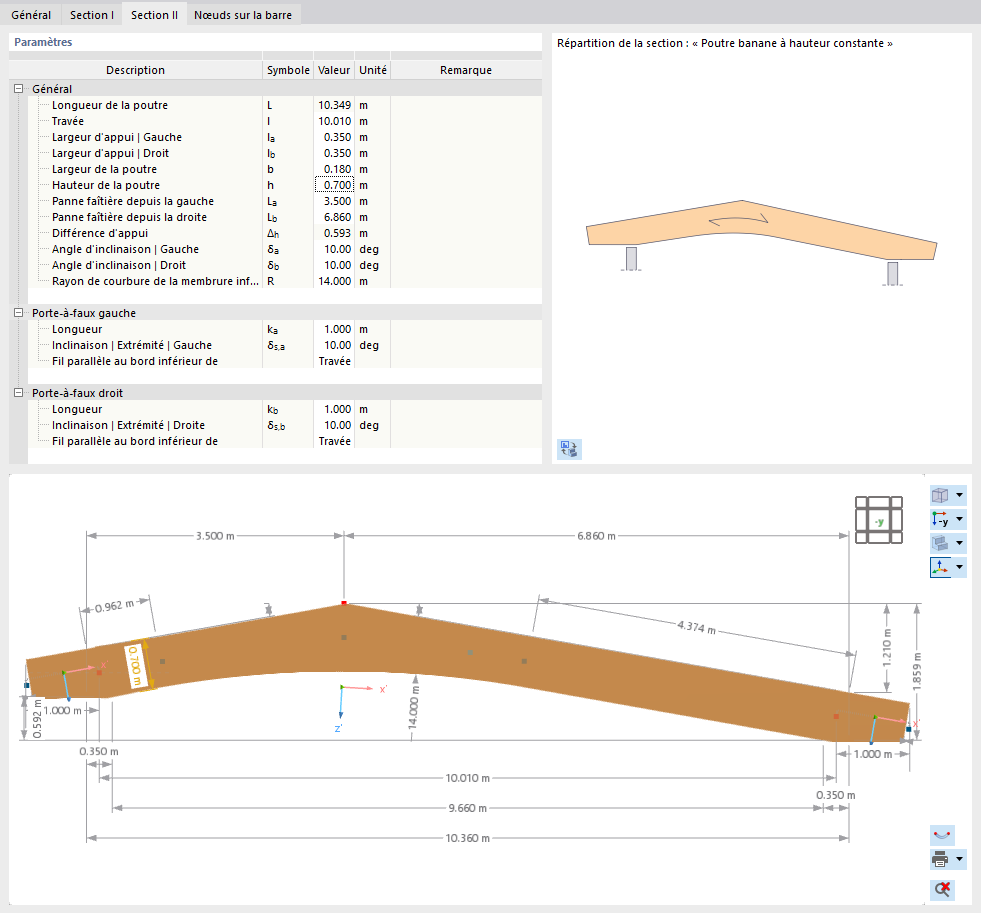Image resolution: width=981 pixels, height=913 pixels.
Task: Open the Nœuds sur la barre tab
Action: coord(243,14)
